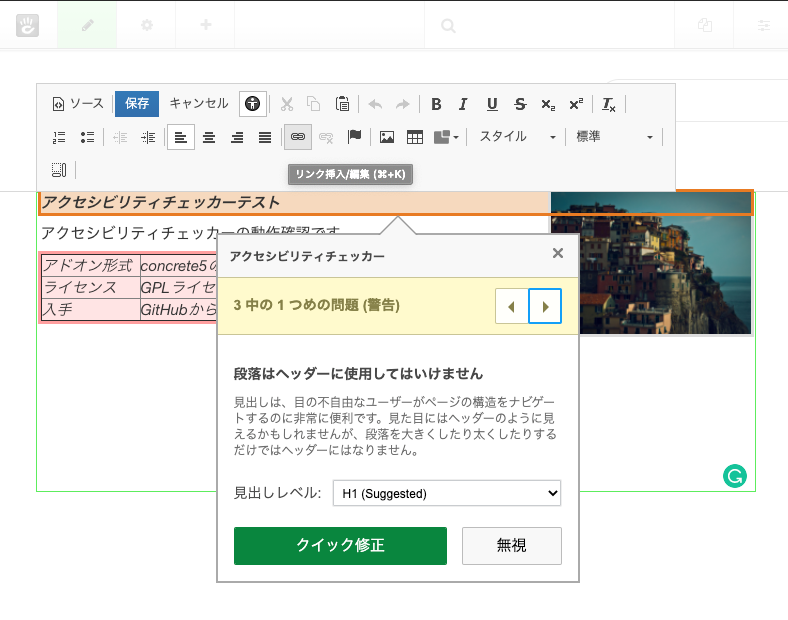Toggle italic formatting
The height and width of the screenshot is (620, 788).
tap(463, 104)
